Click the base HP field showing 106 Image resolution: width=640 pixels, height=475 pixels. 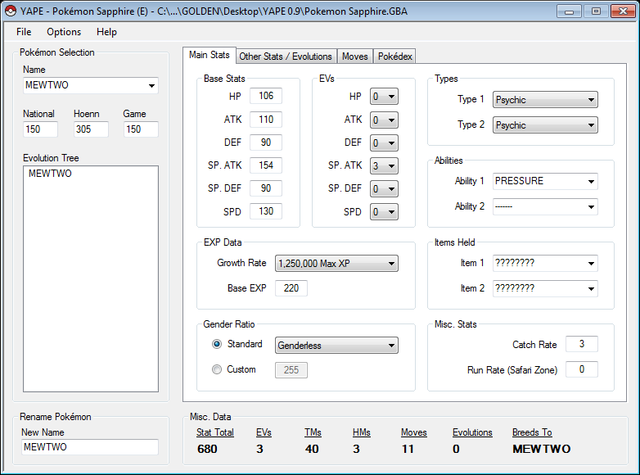pyautogui.click(x=266, y=96)
